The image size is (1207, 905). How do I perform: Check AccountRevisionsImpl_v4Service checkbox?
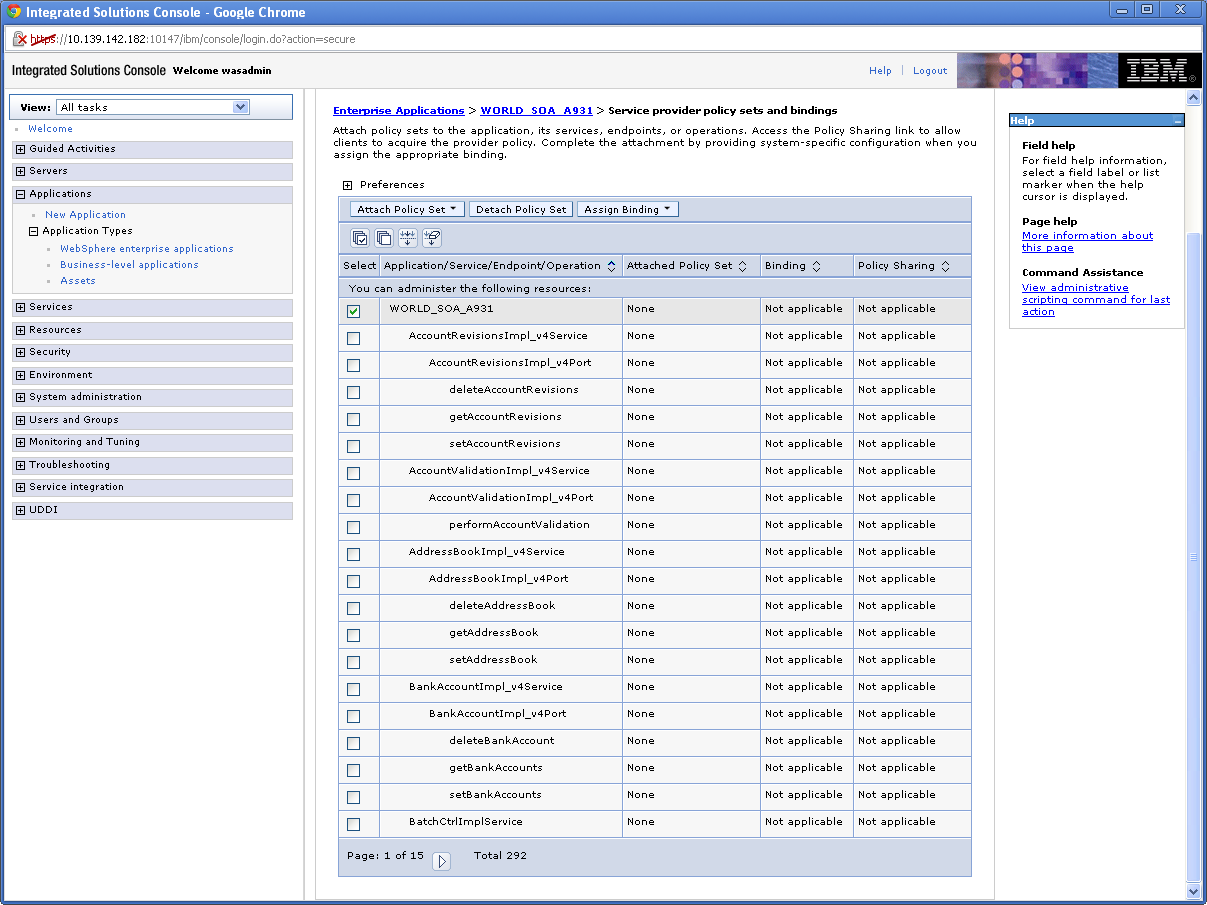[x=353, y=338]
